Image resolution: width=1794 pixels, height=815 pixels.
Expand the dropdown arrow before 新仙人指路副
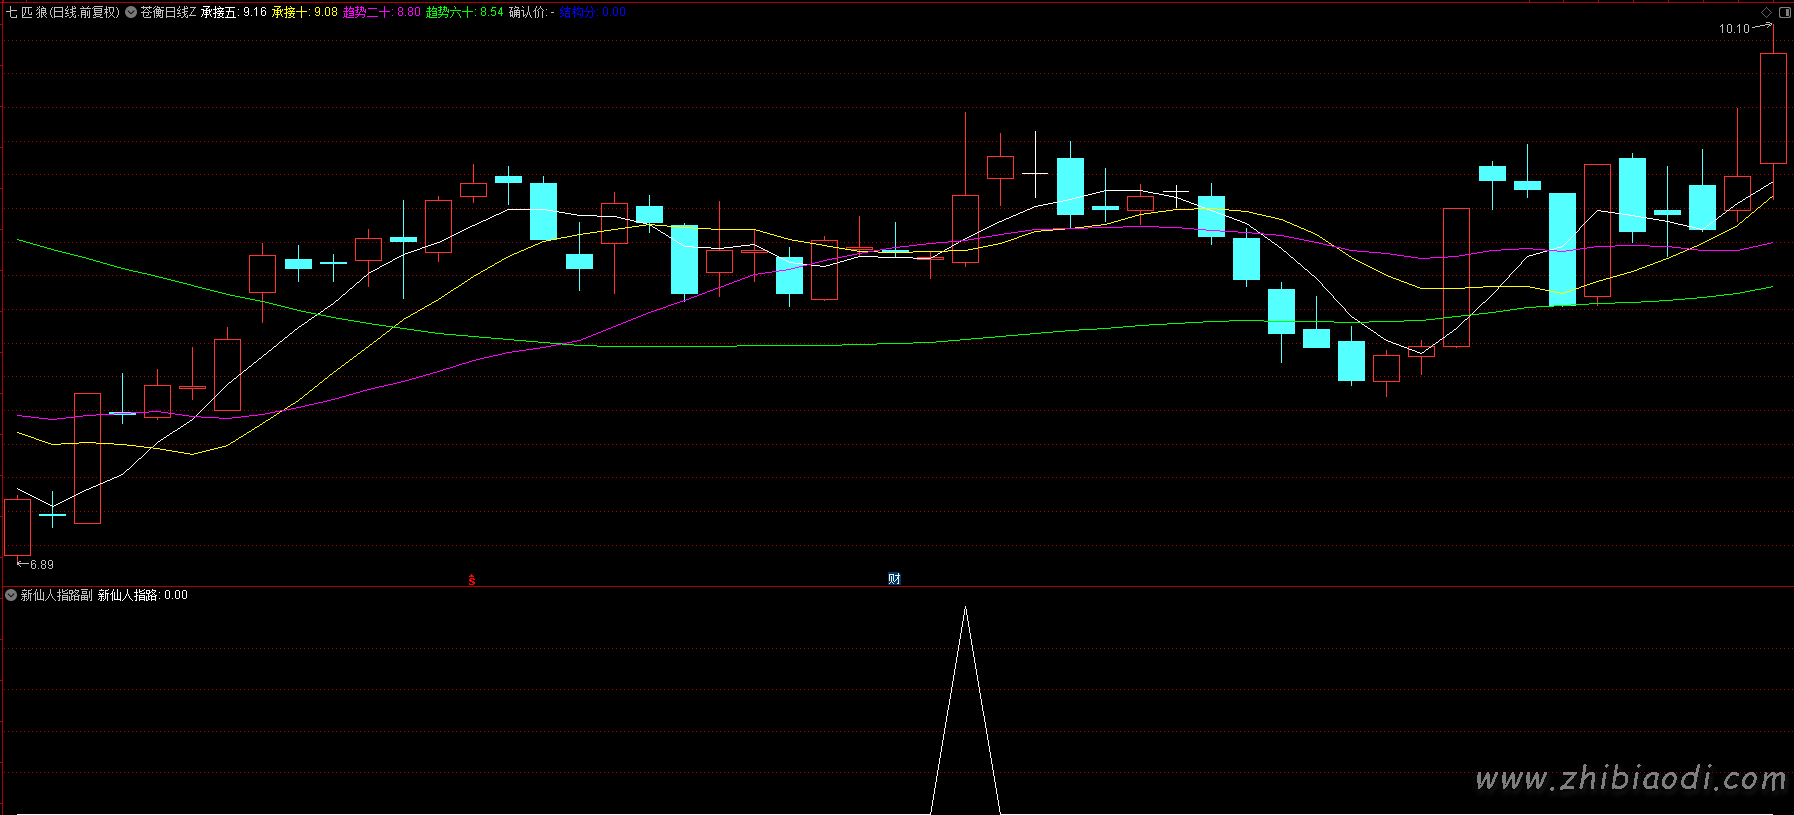tap(11, 595)
